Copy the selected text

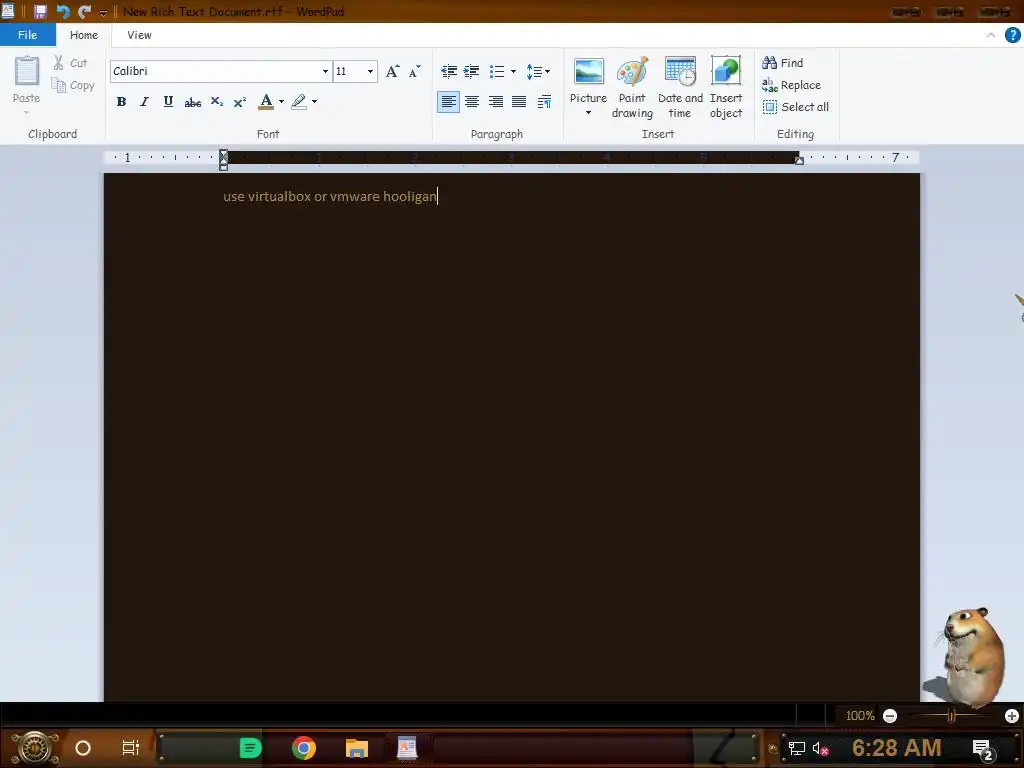pos(72,85)
